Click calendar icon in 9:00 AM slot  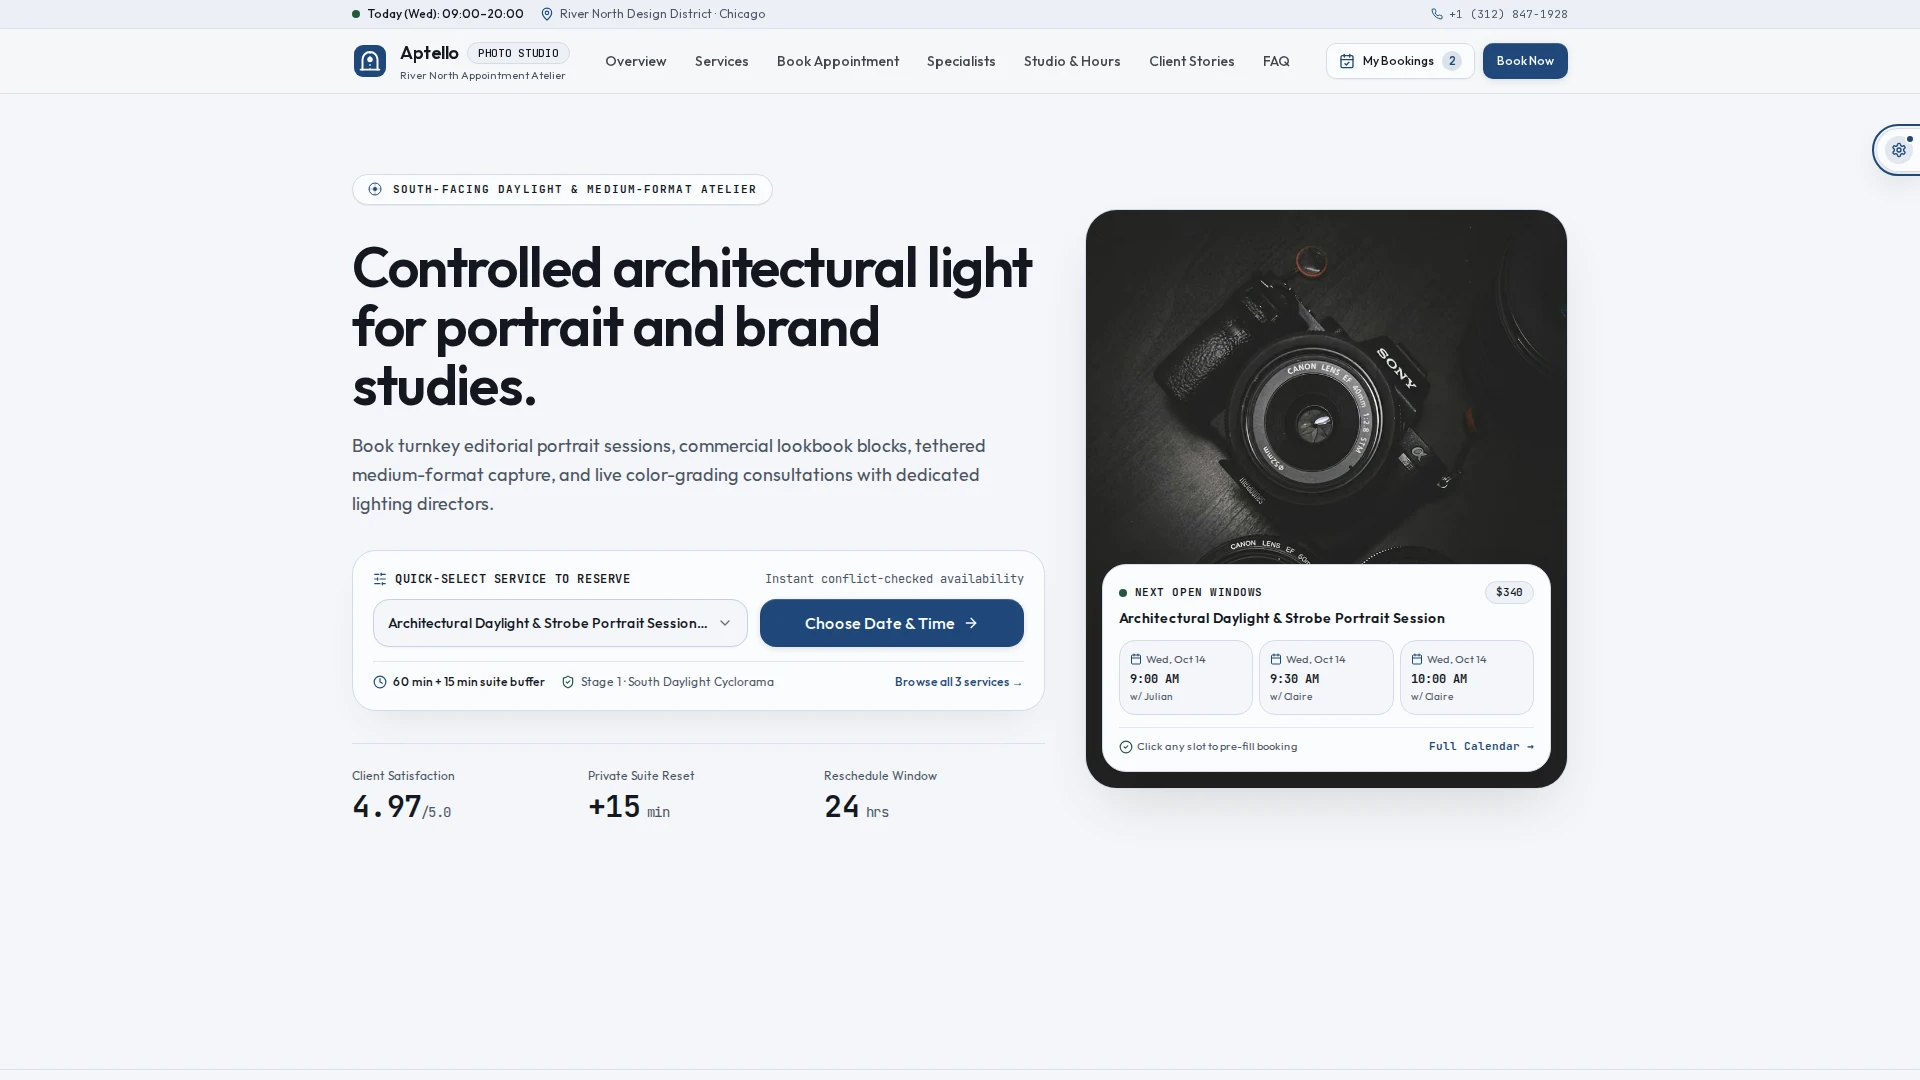(x=1136, y=659)
